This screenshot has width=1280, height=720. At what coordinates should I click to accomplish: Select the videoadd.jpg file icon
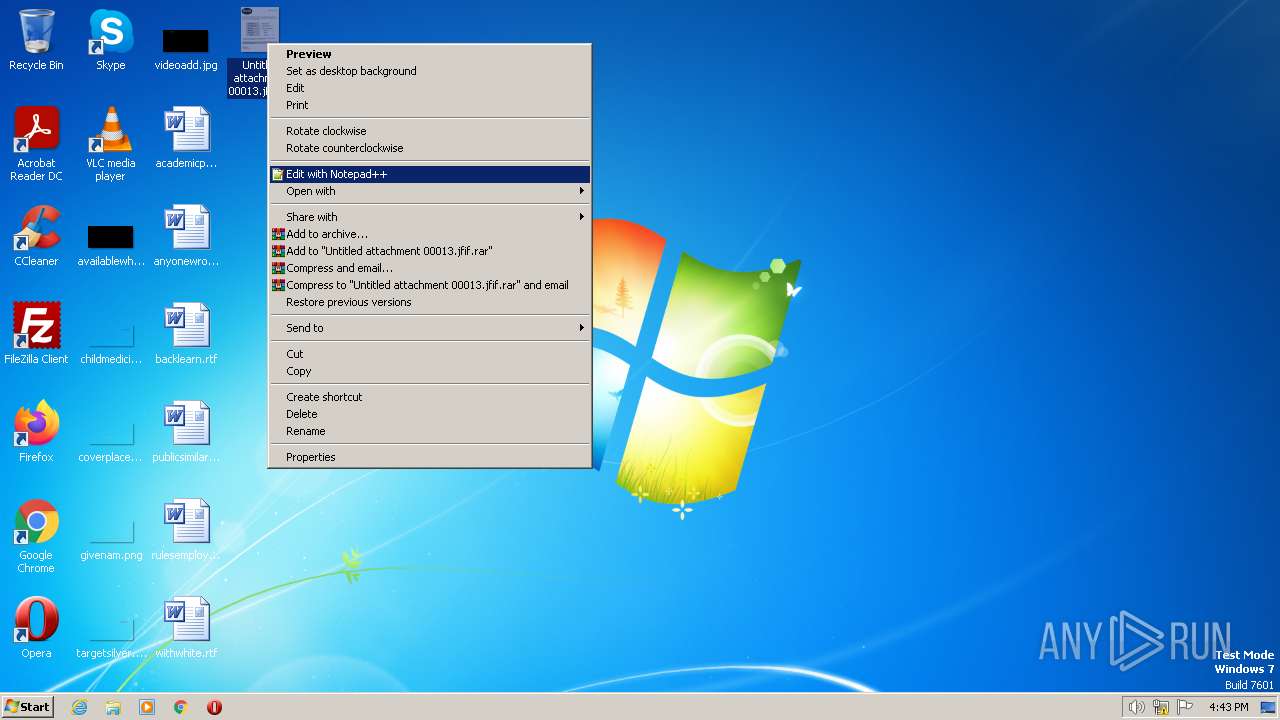[x=185, y=40]
